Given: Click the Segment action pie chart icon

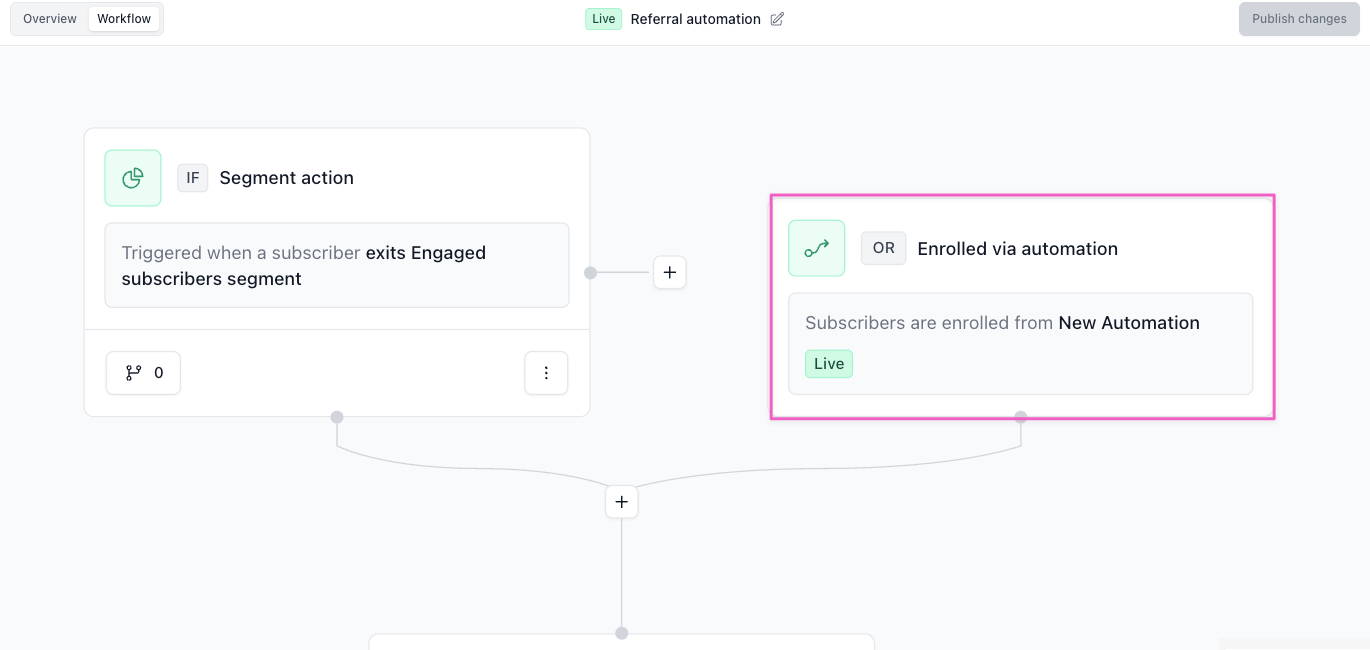Looking at the screenshot, I should pos(133,178).
